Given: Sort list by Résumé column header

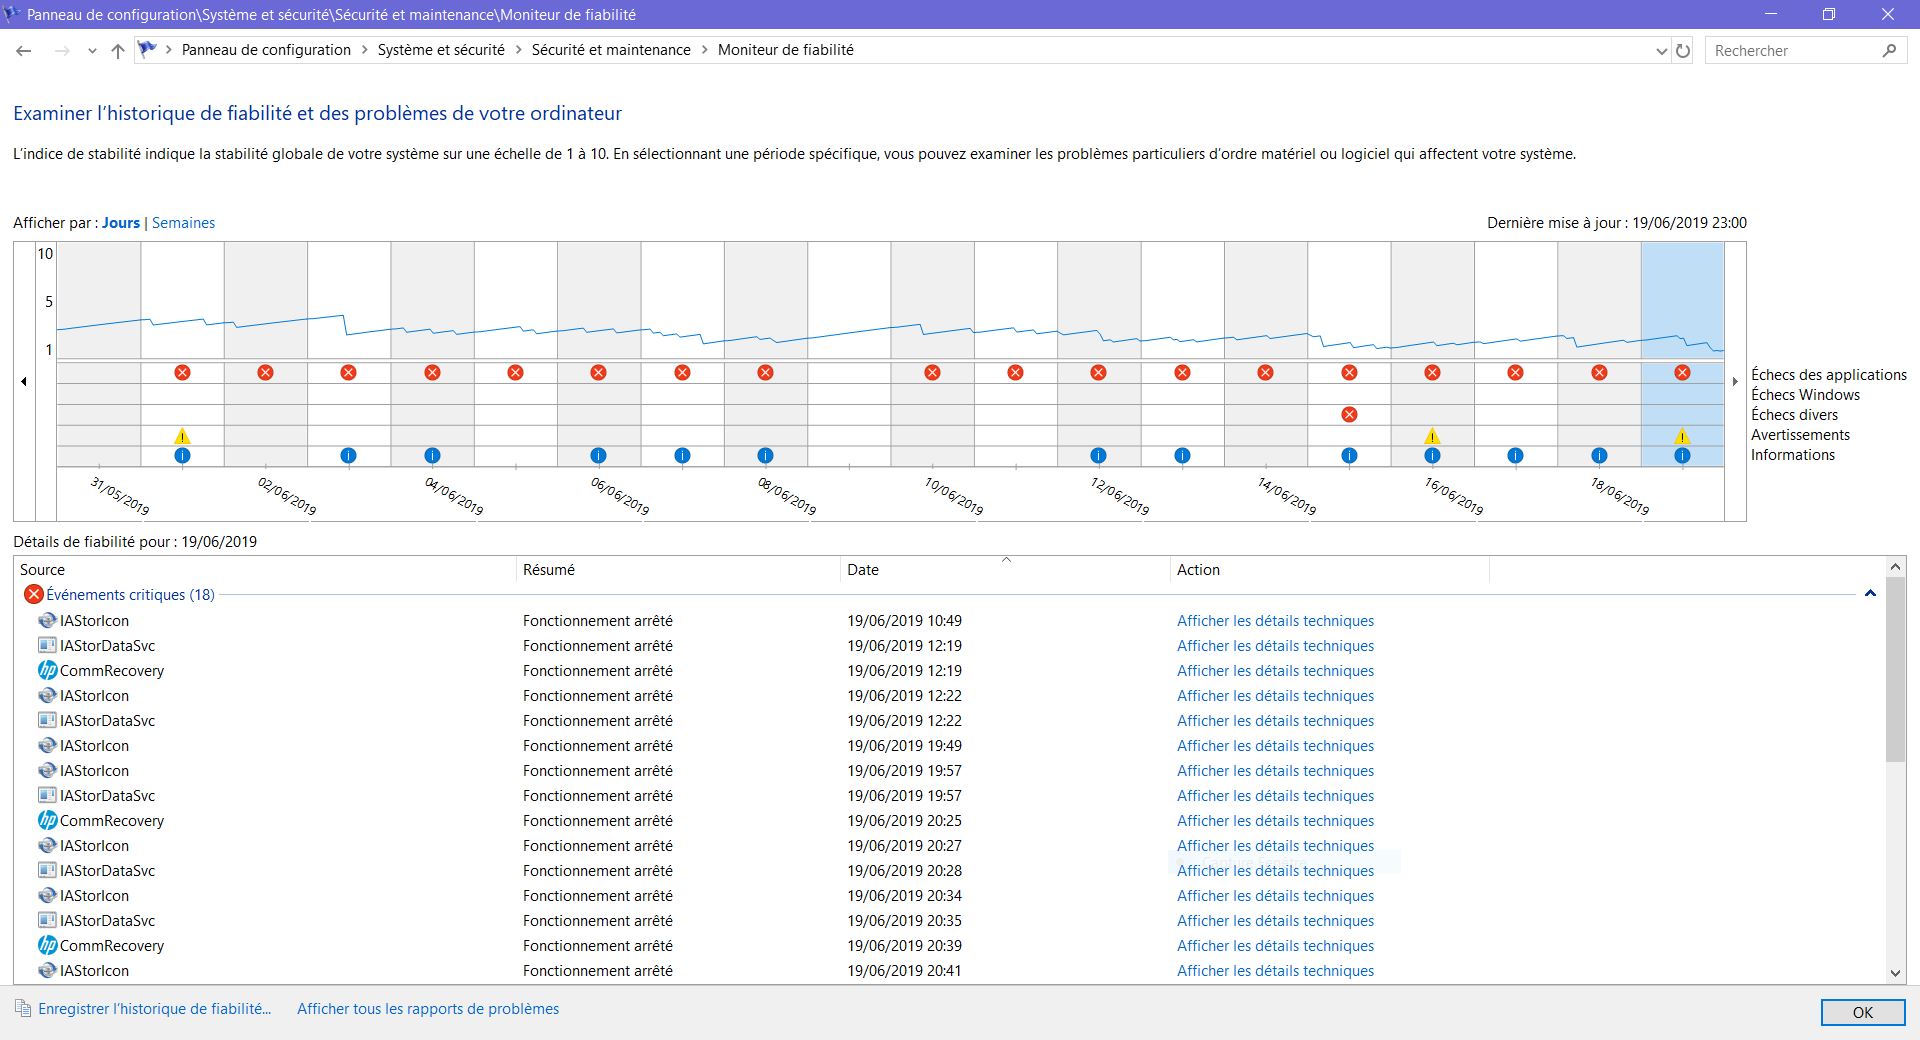Looking at the screenshot, I should pyautogui.click(x=678, y=570).
